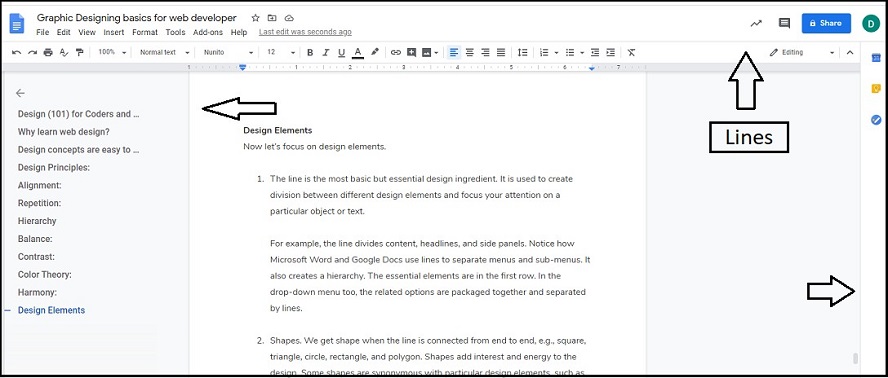
Task: Open the Editing mode dropdown
Action: pos(802,52)
